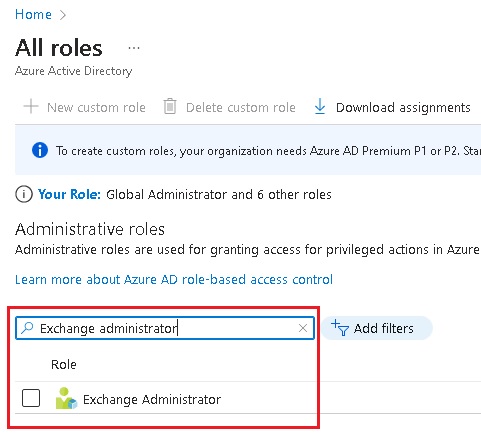Click the Add filters button

tap(377, 328)
